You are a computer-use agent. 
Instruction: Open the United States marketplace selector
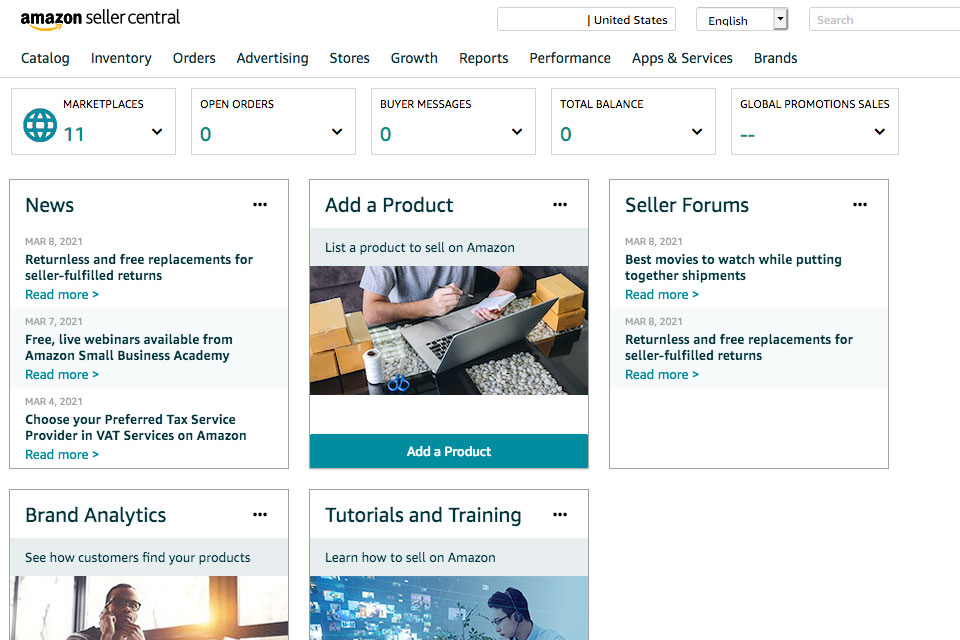coord(587,20)
